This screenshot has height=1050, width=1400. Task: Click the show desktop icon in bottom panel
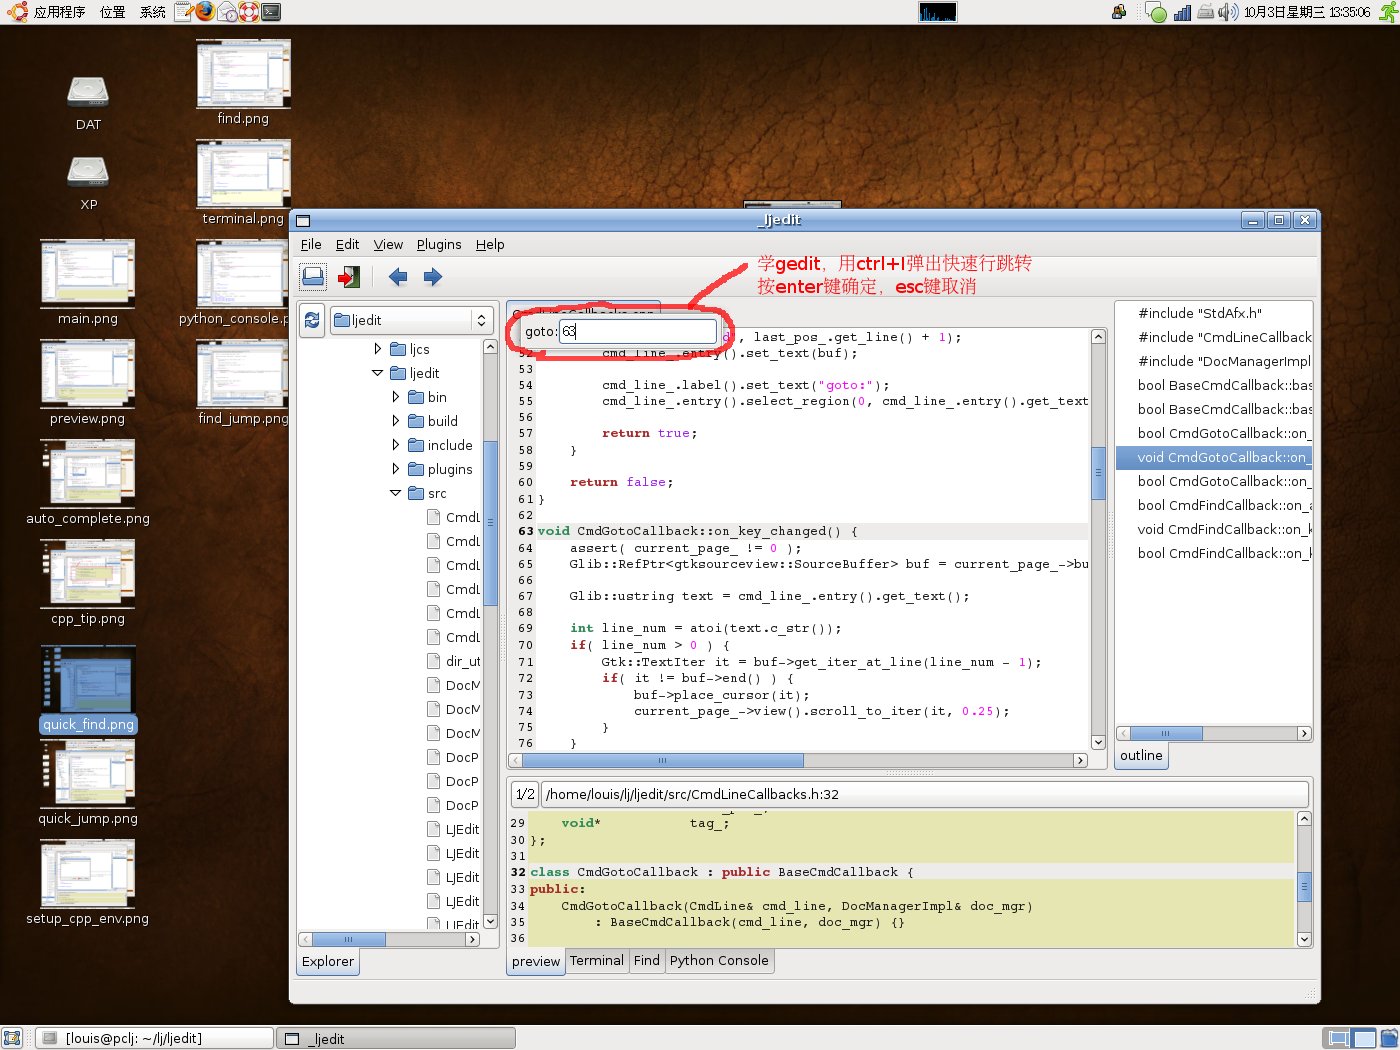click(12, 1037)
